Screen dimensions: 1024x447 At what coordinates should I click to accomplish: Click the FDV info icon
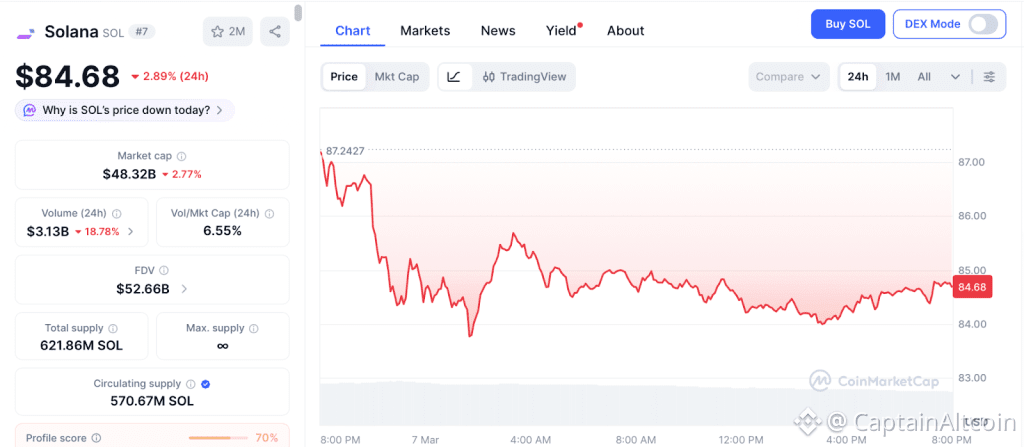click(164, 271)
